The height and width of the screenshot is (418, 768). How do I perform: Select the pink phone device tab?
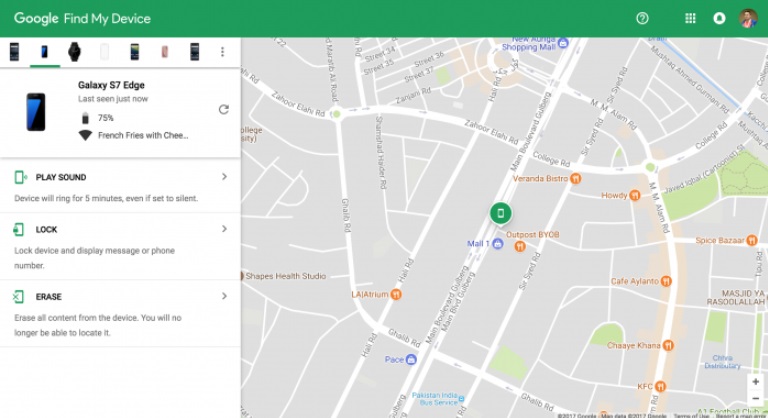click(x=165, y=51)
